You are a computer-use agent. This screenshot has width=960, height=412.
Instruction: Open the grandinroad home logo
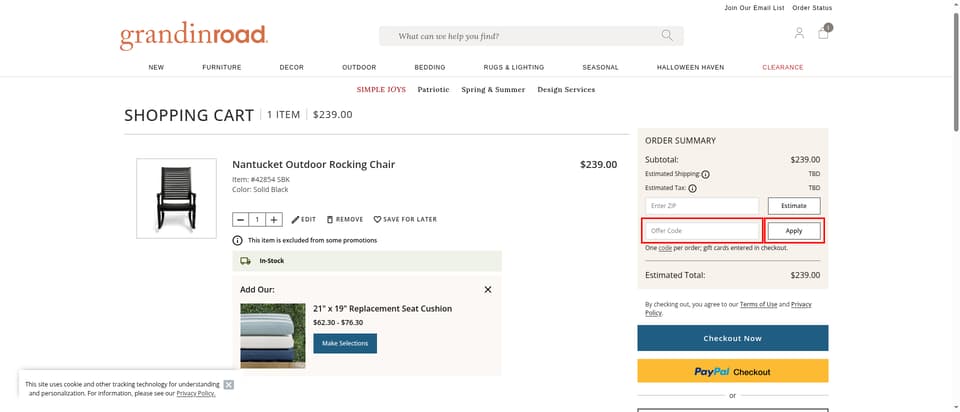point(193,37)
